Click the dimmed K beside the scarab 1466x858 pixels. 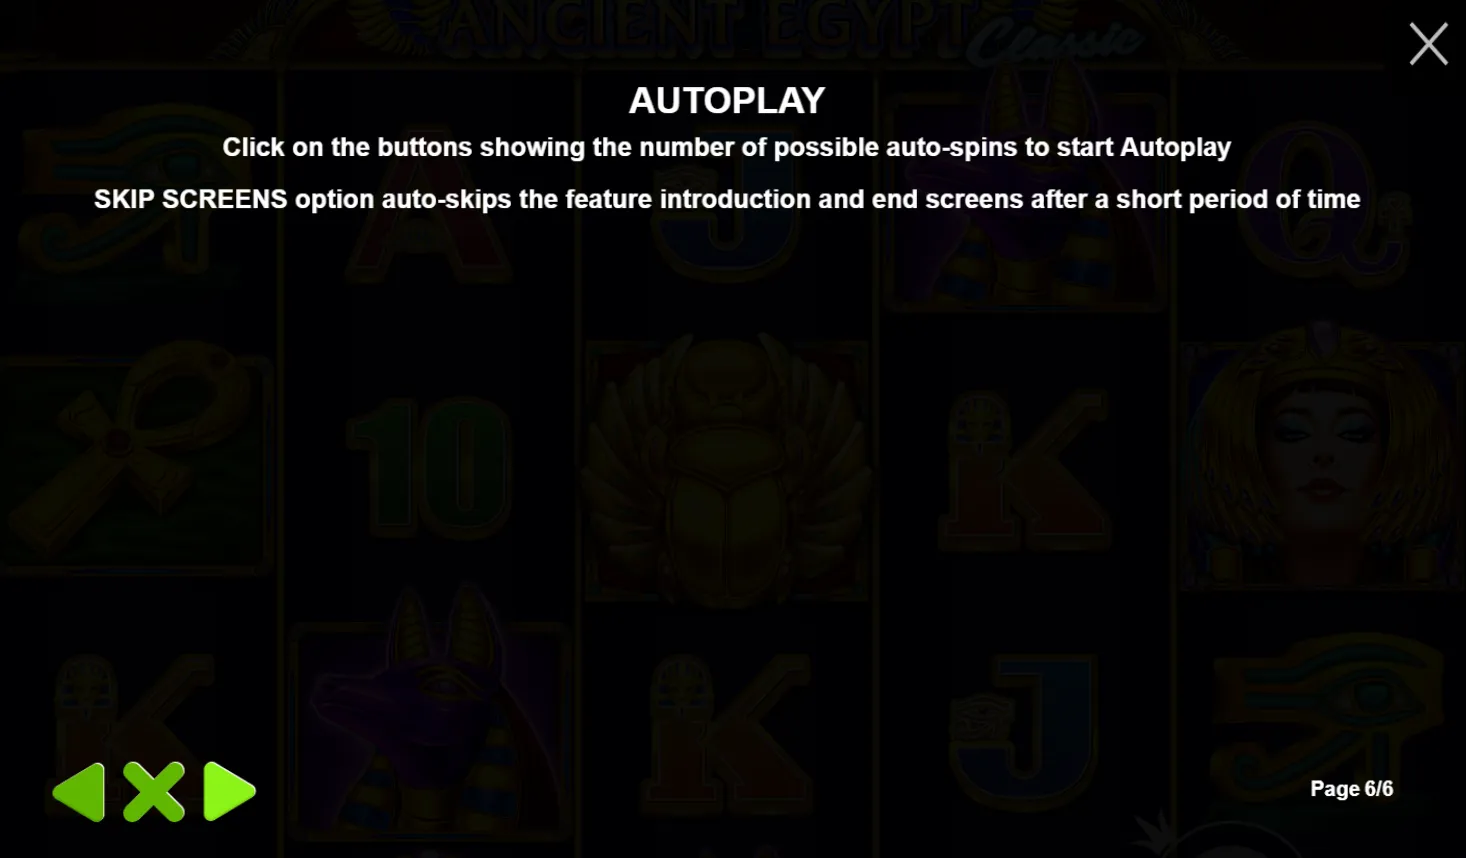(1022, 470)
